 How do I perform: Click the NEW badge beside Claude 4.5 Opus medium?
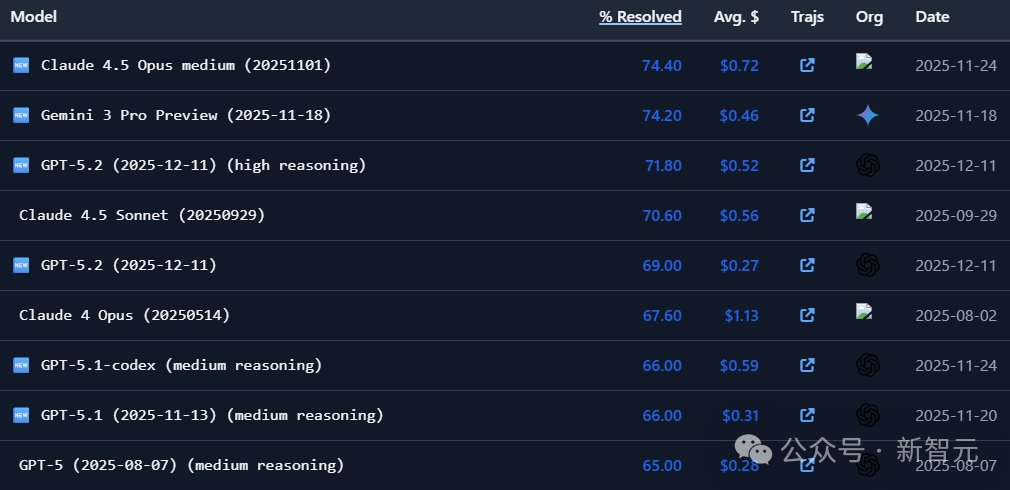21,65
